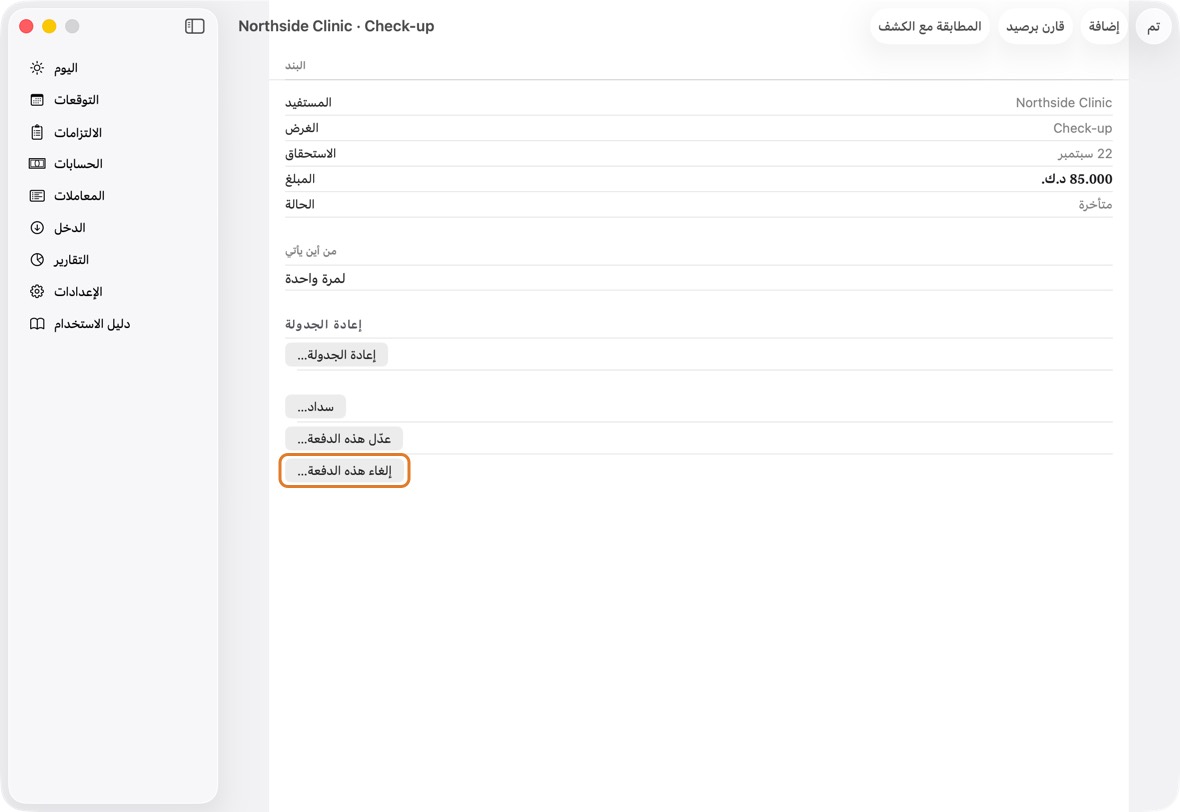Click إلغاء هذه الدفعة... button
The width and height of the screenshot is (1180, 812).
[344, 471]
